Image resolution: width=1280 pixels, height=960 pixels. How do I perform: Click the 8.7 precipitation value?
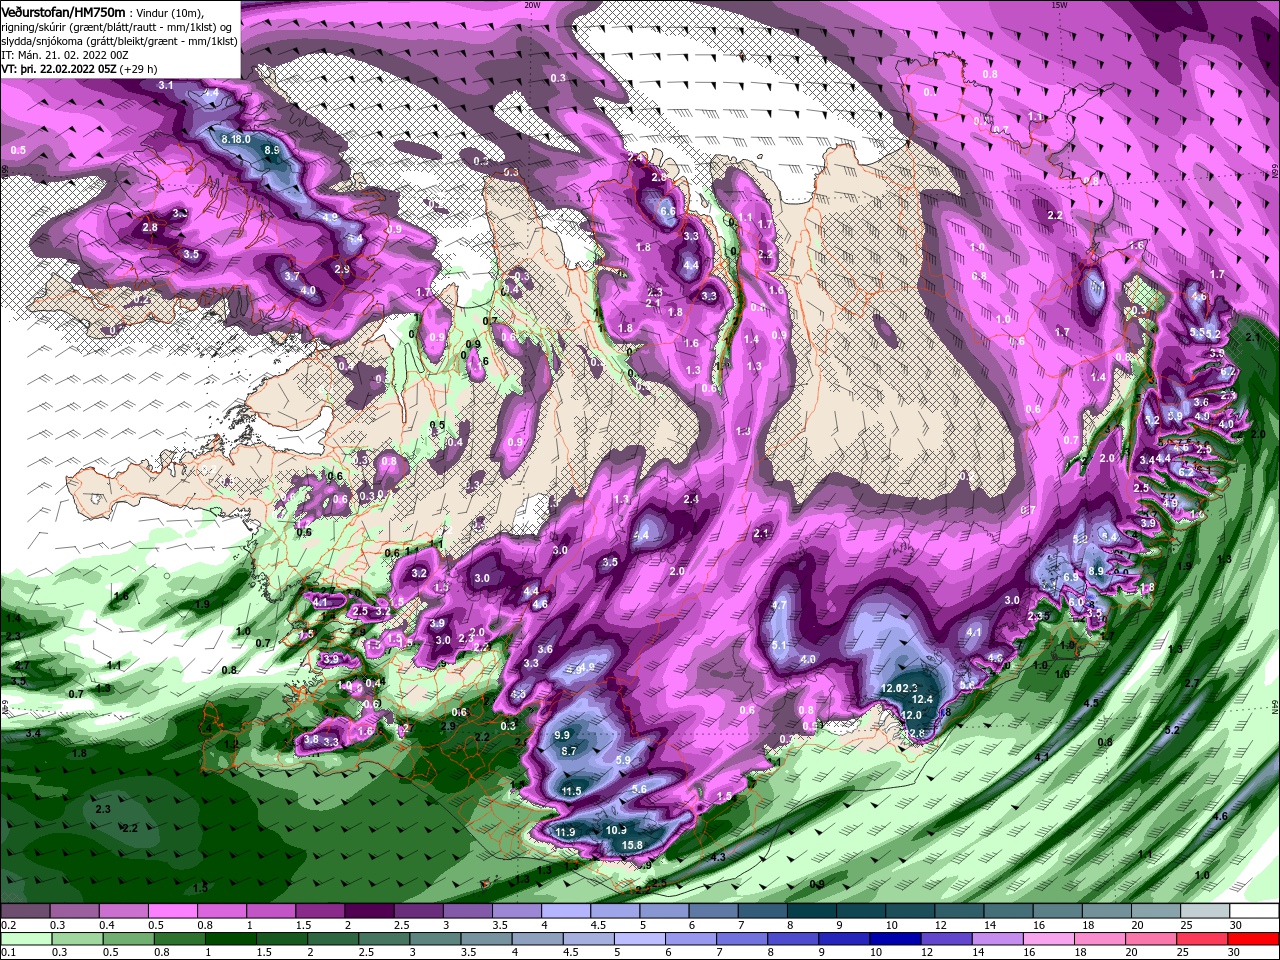pyautogui.click(x=569, y=751)
